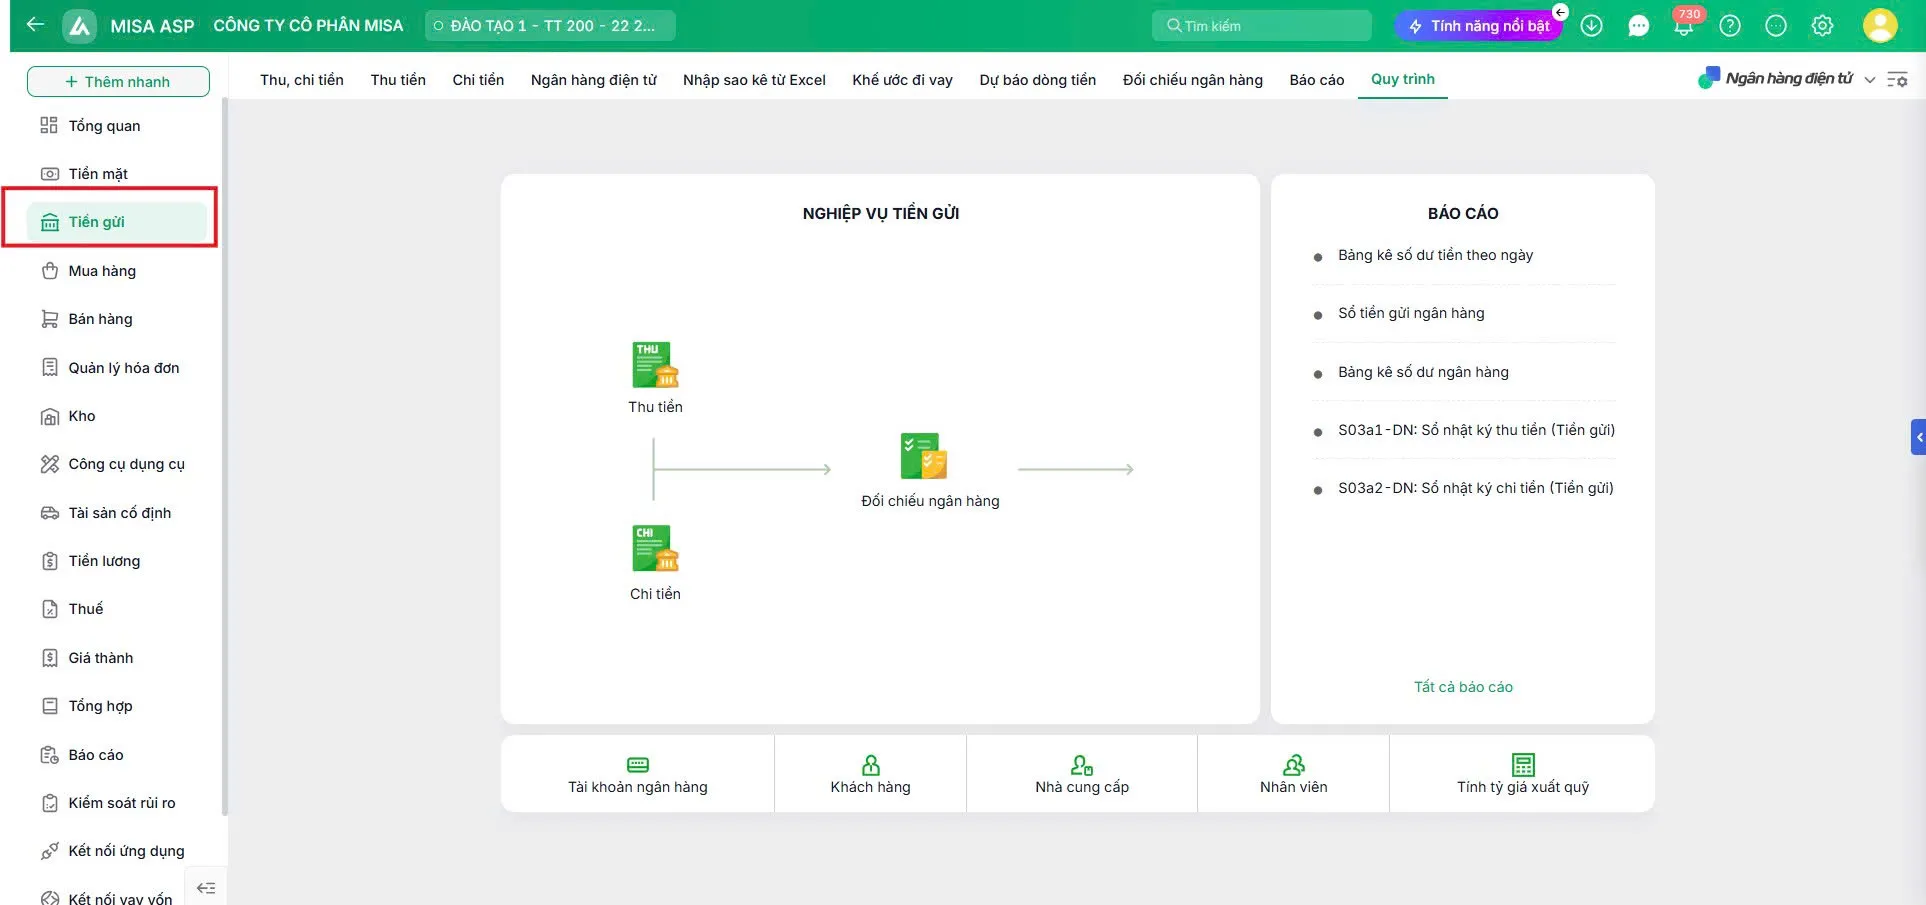Open the Chi tiền workflow icon
The width and height of the screenshot is (1926, 905).
656,548
